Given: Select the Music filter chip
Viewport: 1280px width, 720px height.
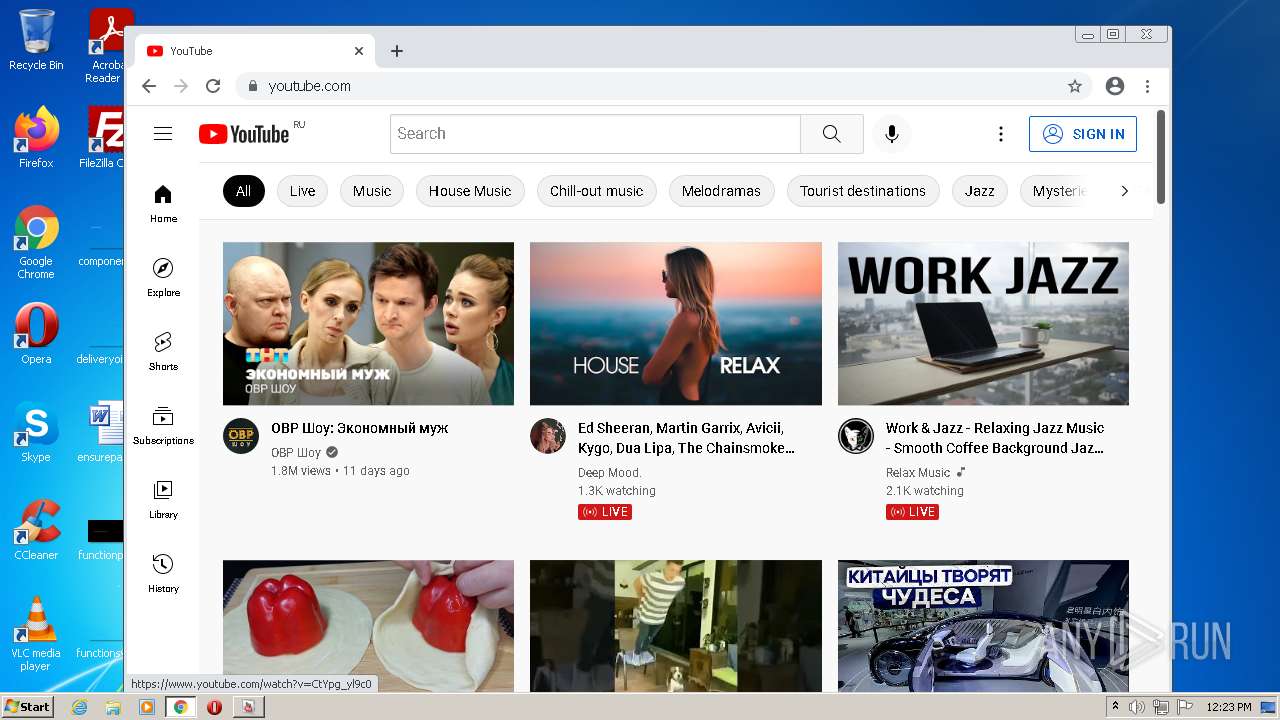Looking at the screenshot, I should [372, 191].
